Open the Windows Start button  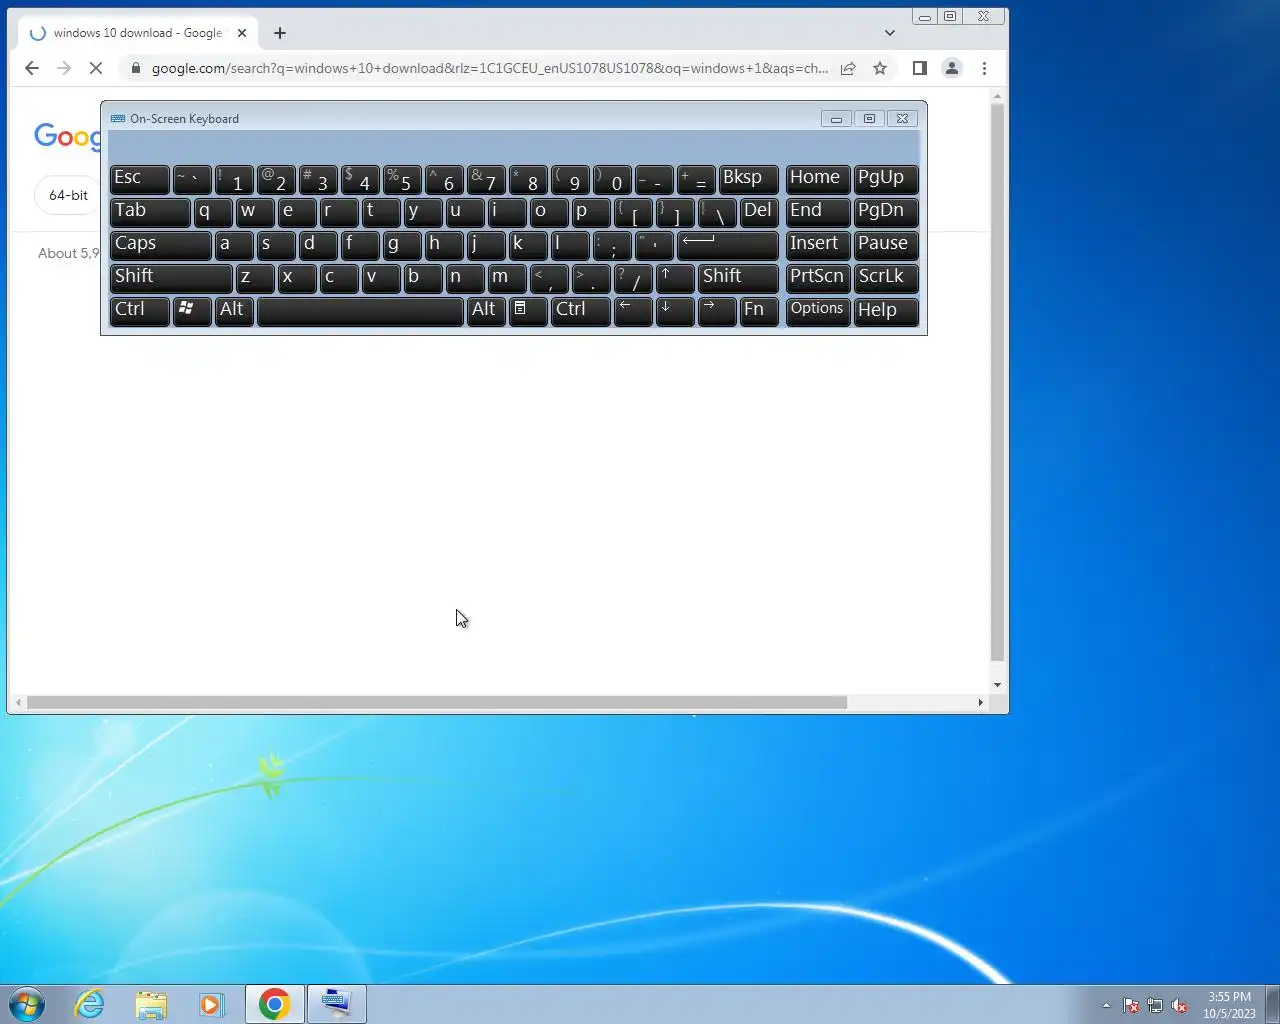(x=27, y=1004)
